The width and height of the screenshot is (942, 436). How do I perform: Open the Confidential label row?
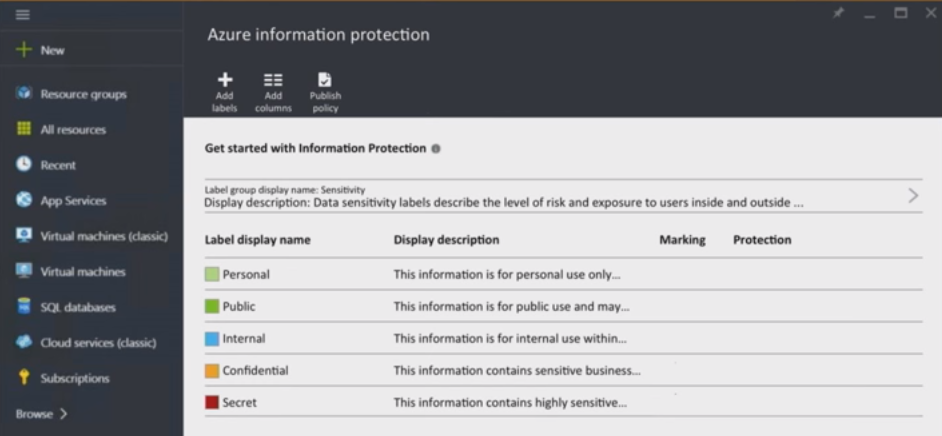[x=255, y=370]
